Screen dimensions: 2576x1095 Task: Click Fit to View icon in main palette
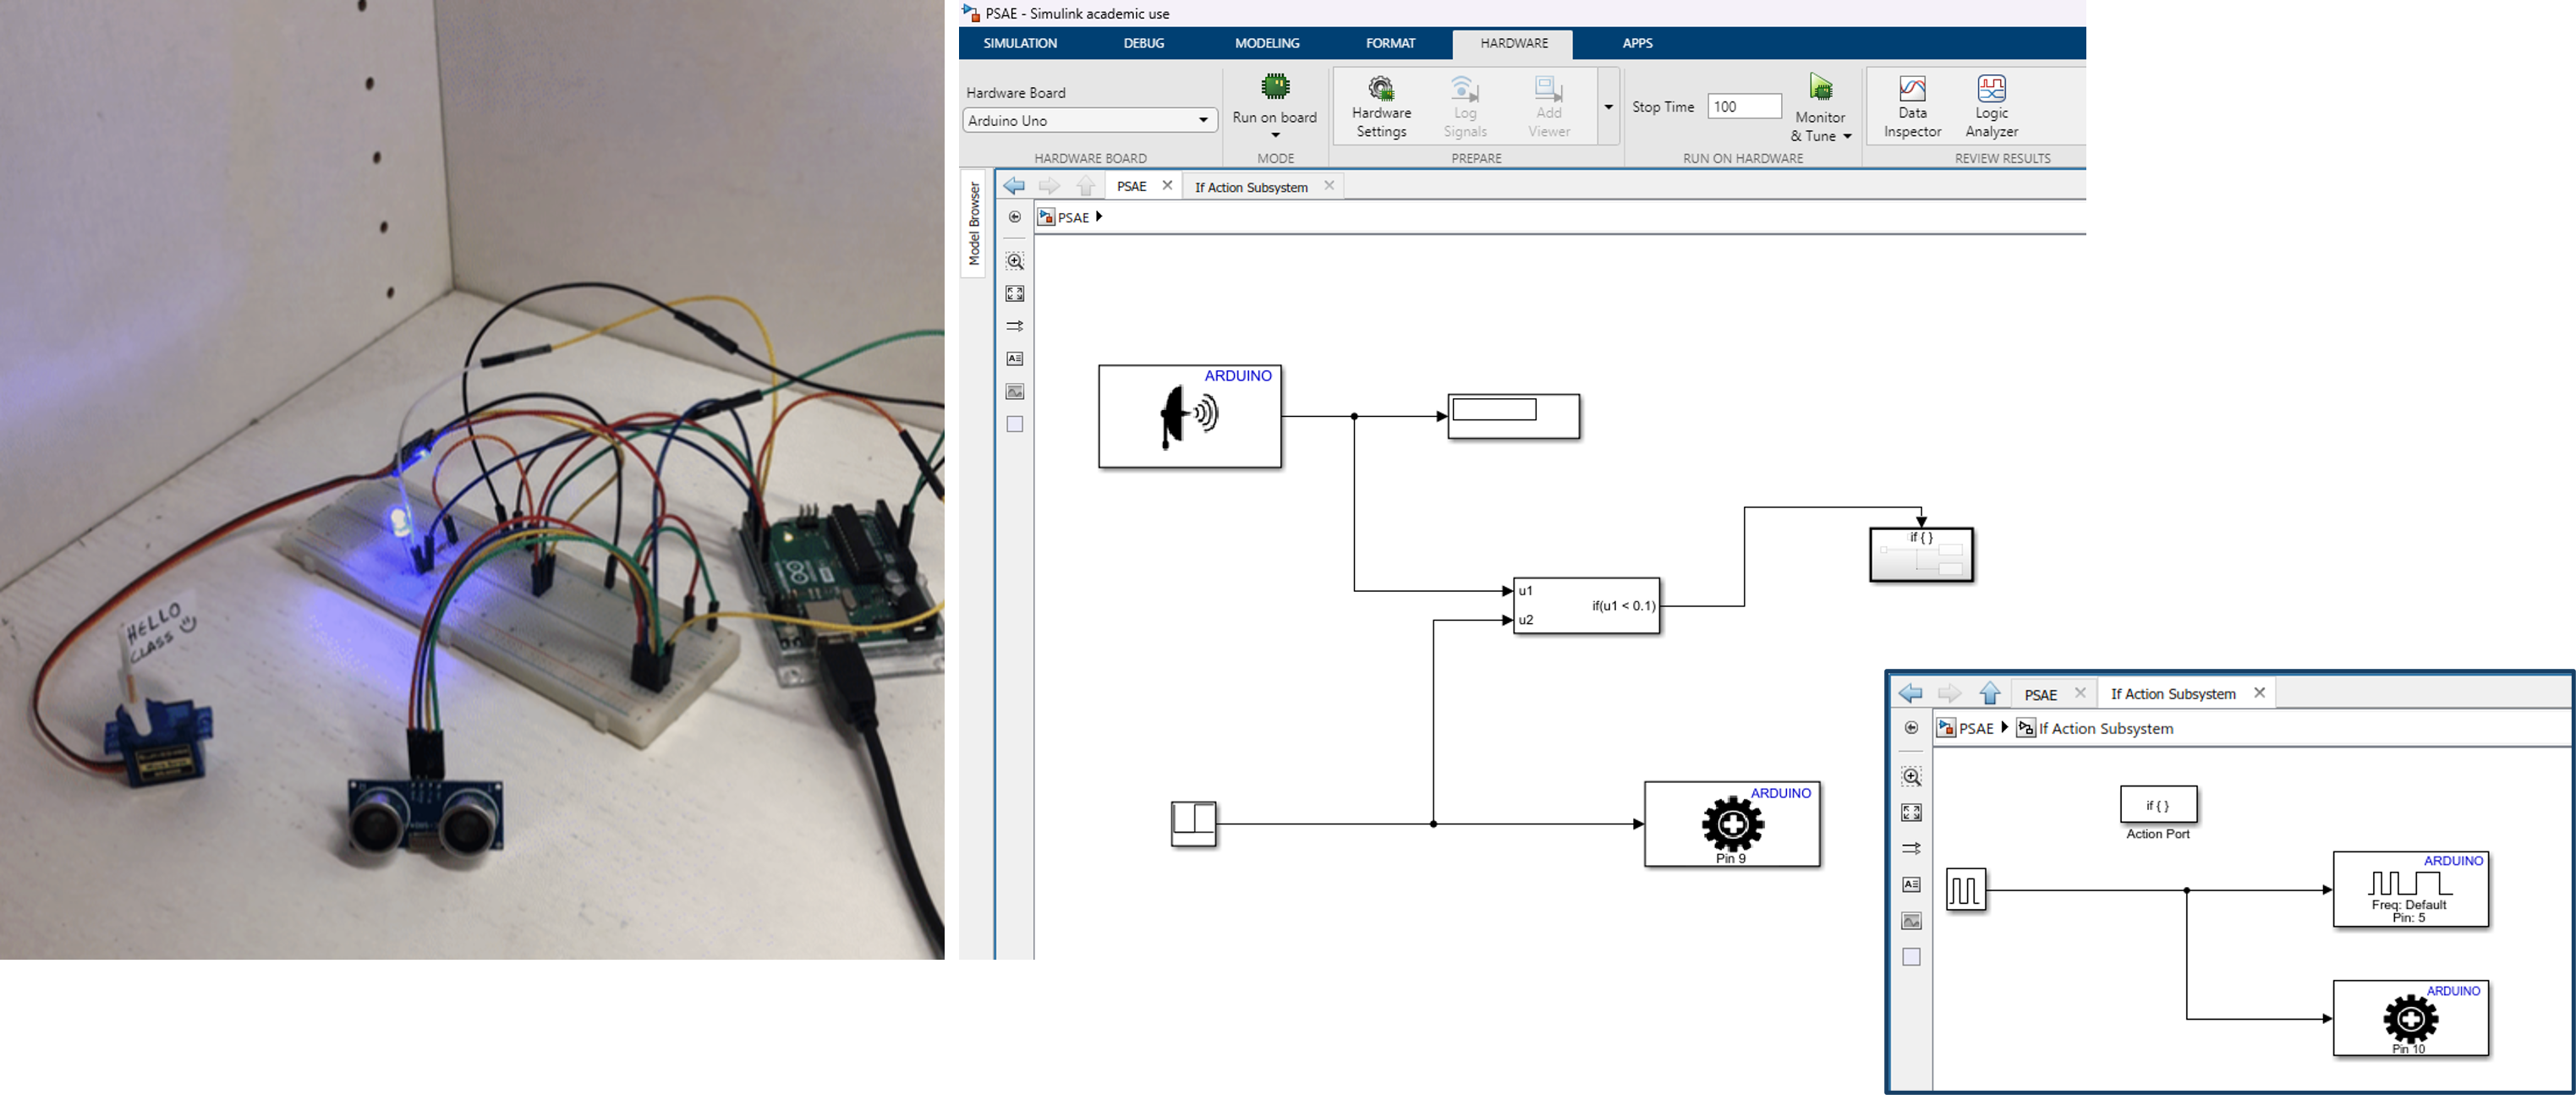click(x=1014, y=294)
